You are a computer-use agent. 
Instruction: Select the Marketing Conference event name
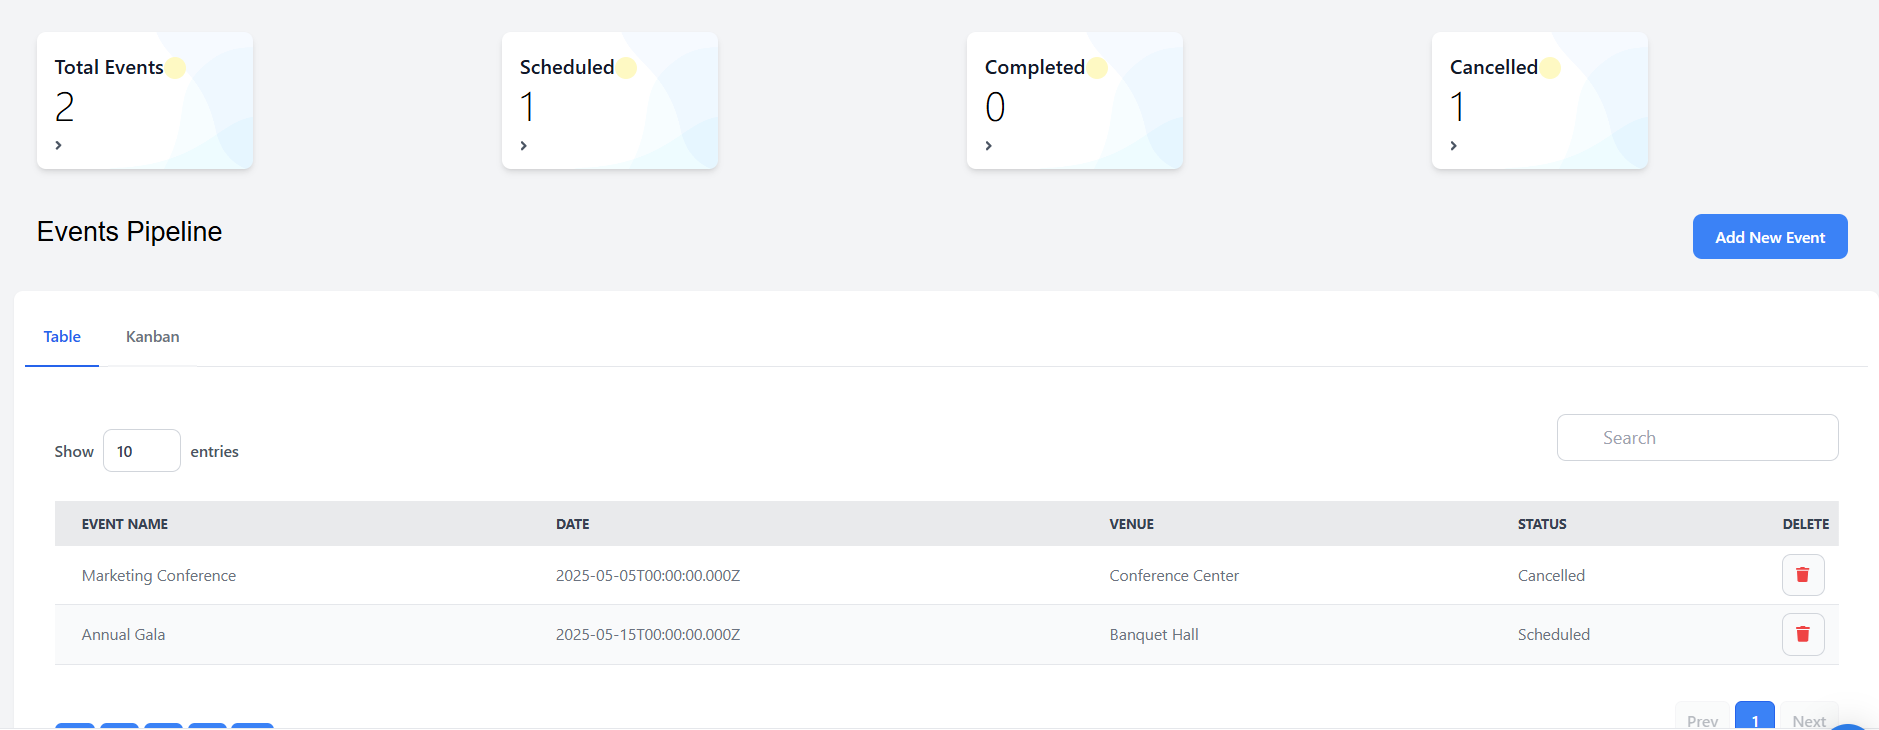tap(159, 576)
